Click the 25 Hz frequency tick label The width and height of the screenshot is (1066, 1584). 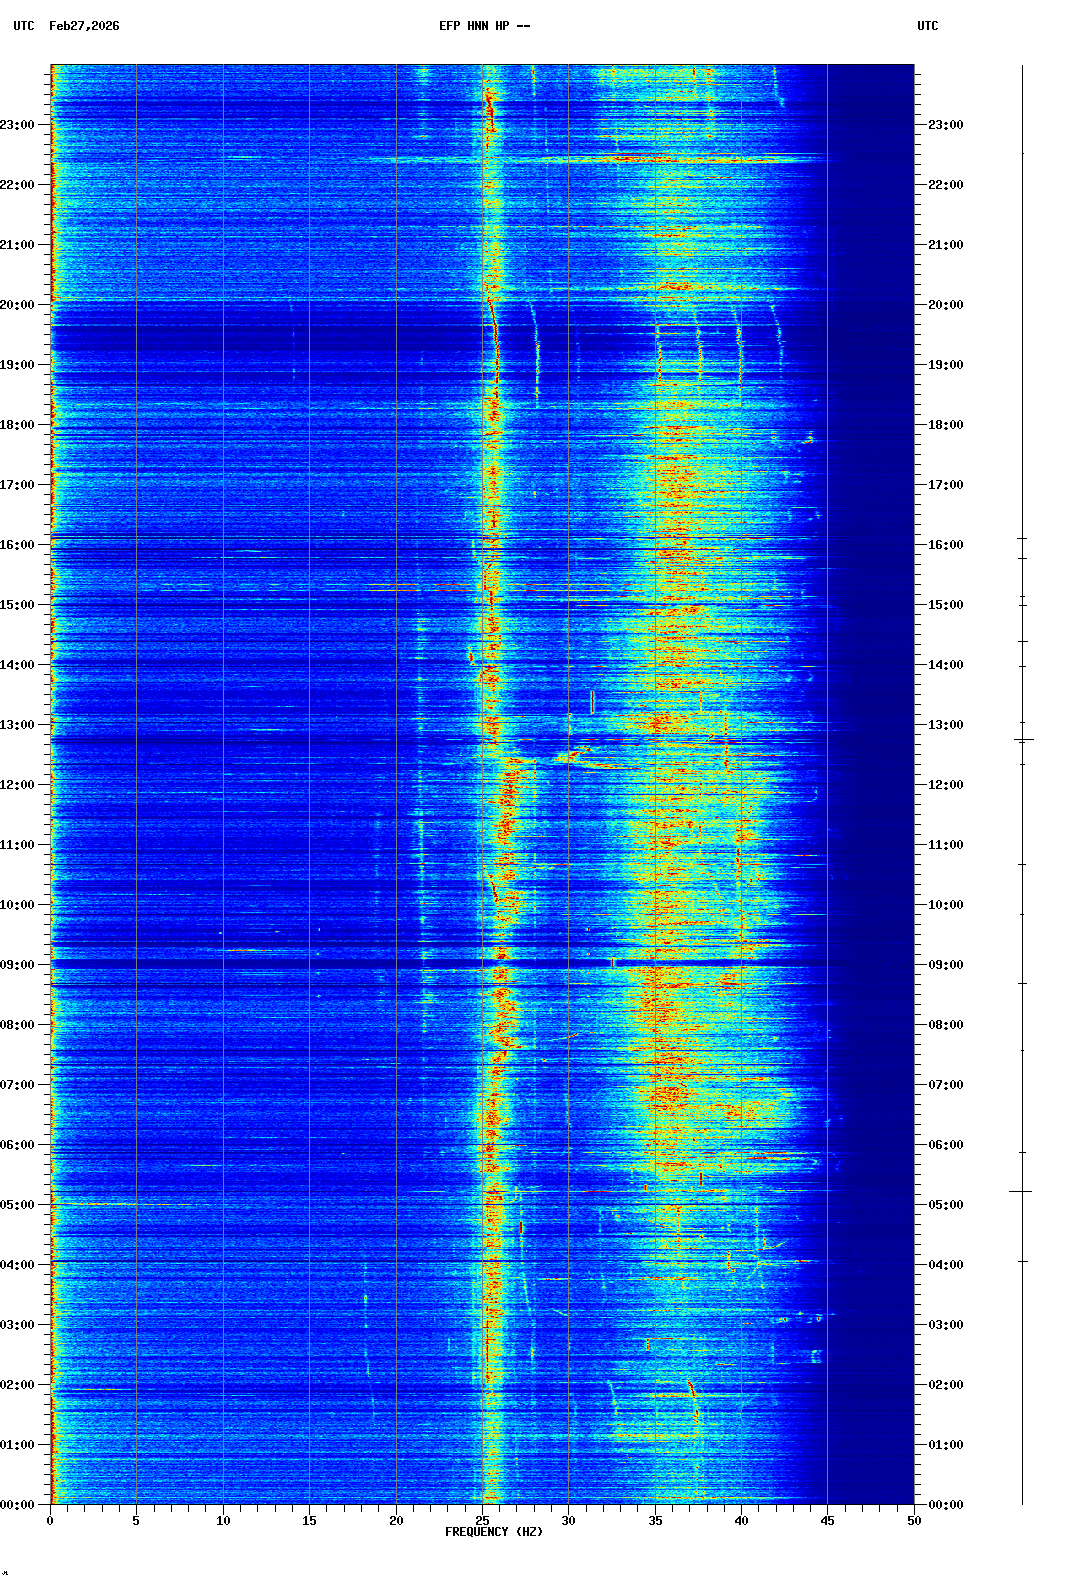click(482, 1521)
